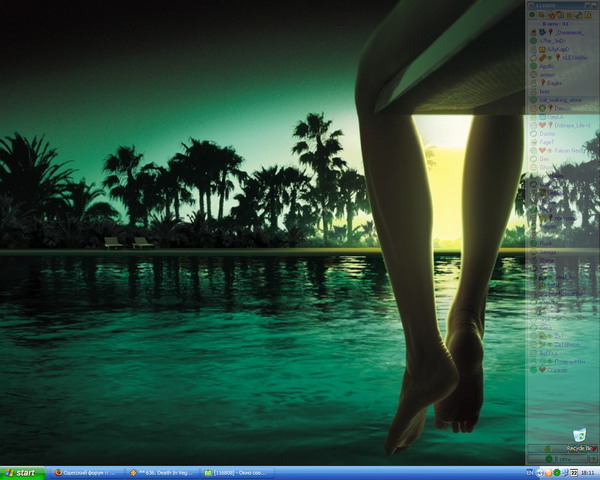The image size is (600, 480).
Task: Click heart icon beside Dobraya_Life
Action: (x=542, y=125)
